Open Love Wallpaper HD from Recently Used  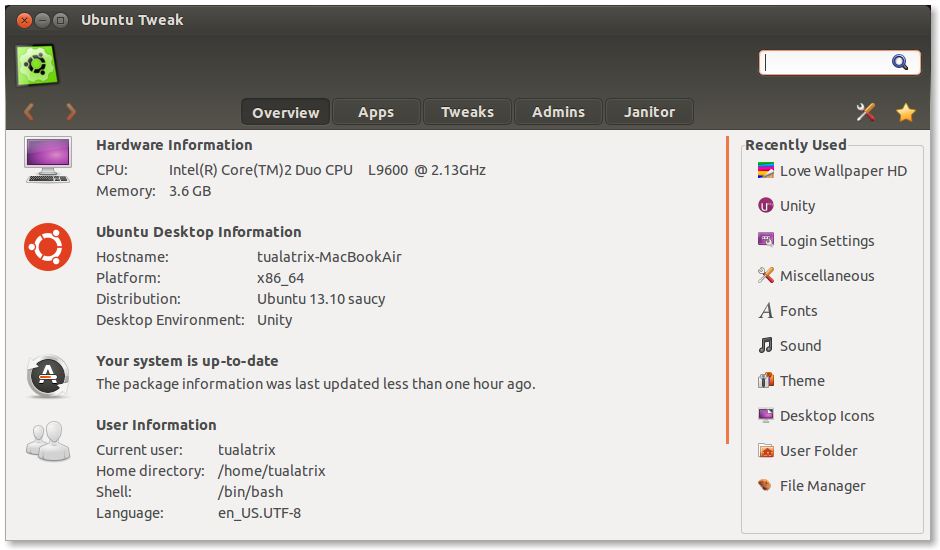pos(843,171)
